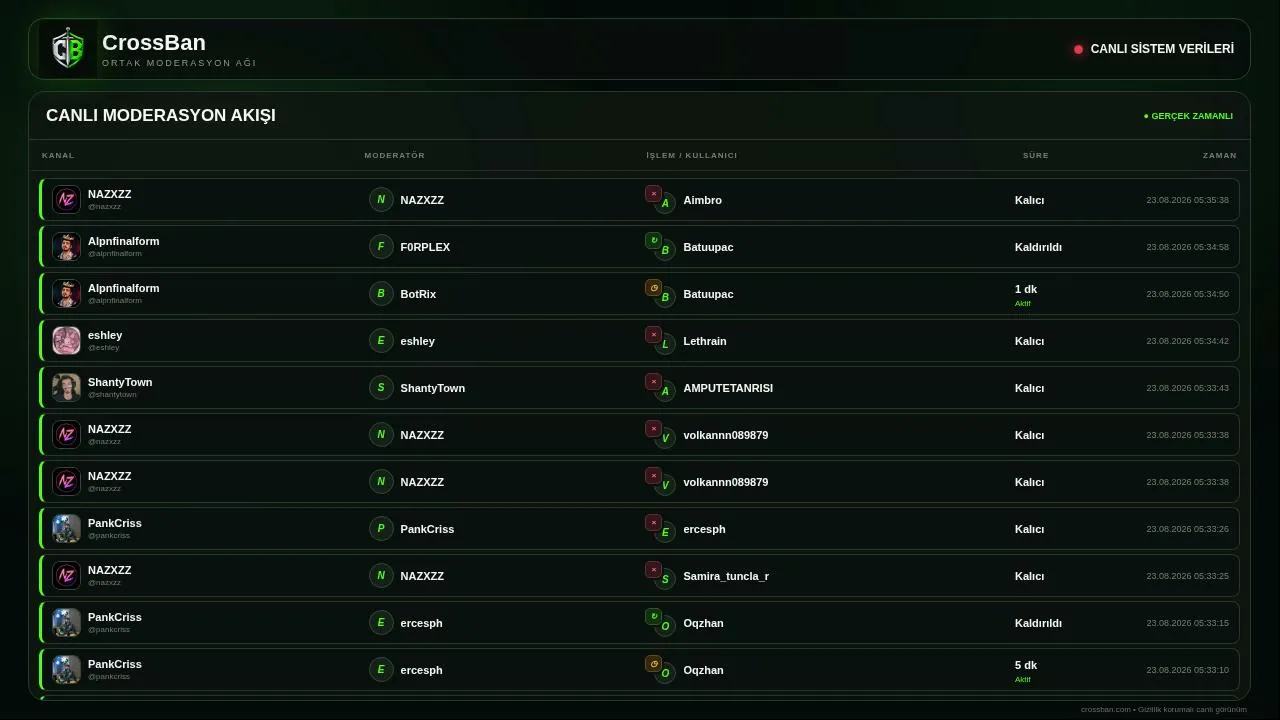Open the first PankCriss channel avatar

click(66, 529)
